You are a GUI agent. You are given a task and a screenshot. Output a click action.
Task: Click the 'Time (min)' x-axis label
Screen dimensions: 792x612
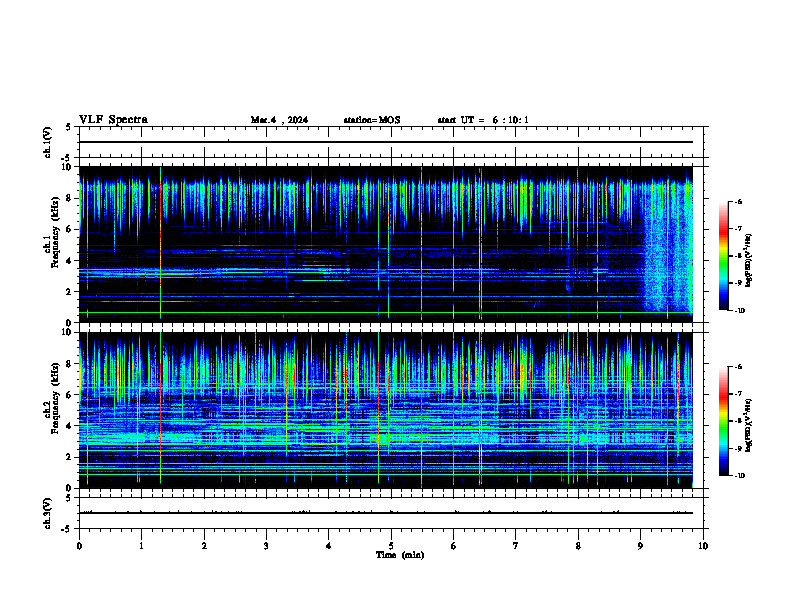pos(400,555)
